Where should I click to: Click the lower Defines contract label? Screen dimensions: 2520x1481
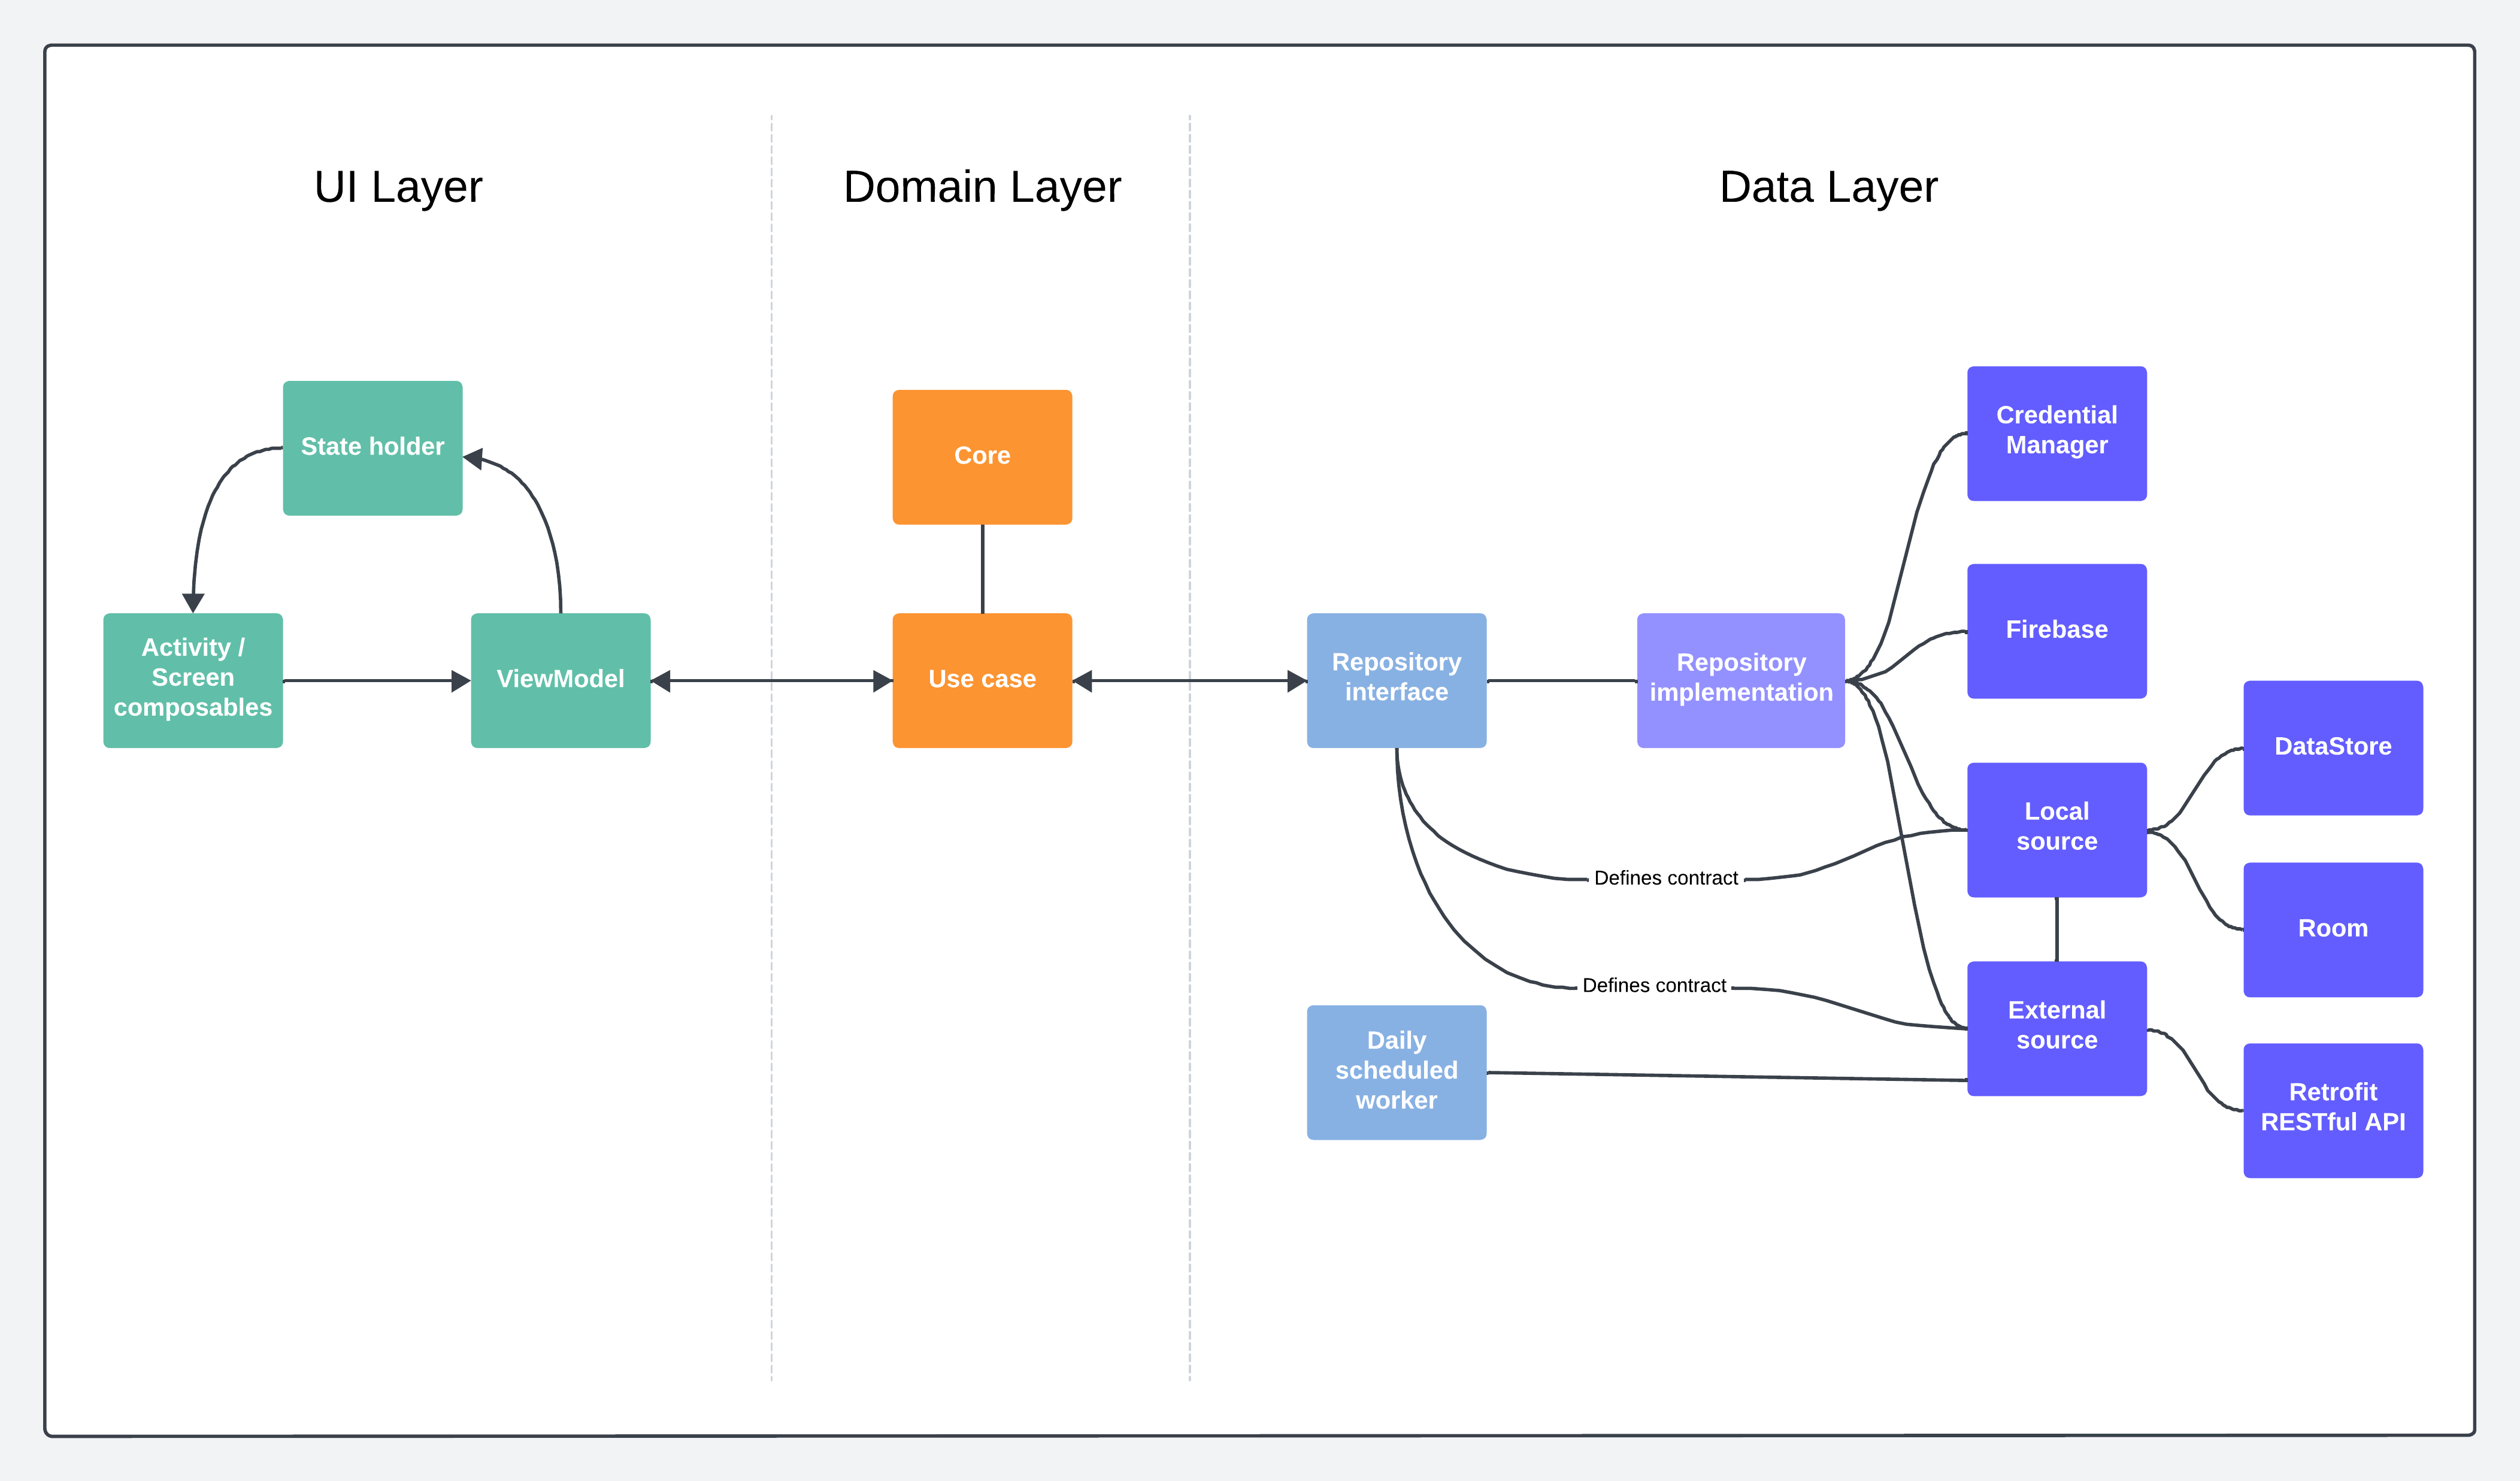click(x=1653, y=986)
